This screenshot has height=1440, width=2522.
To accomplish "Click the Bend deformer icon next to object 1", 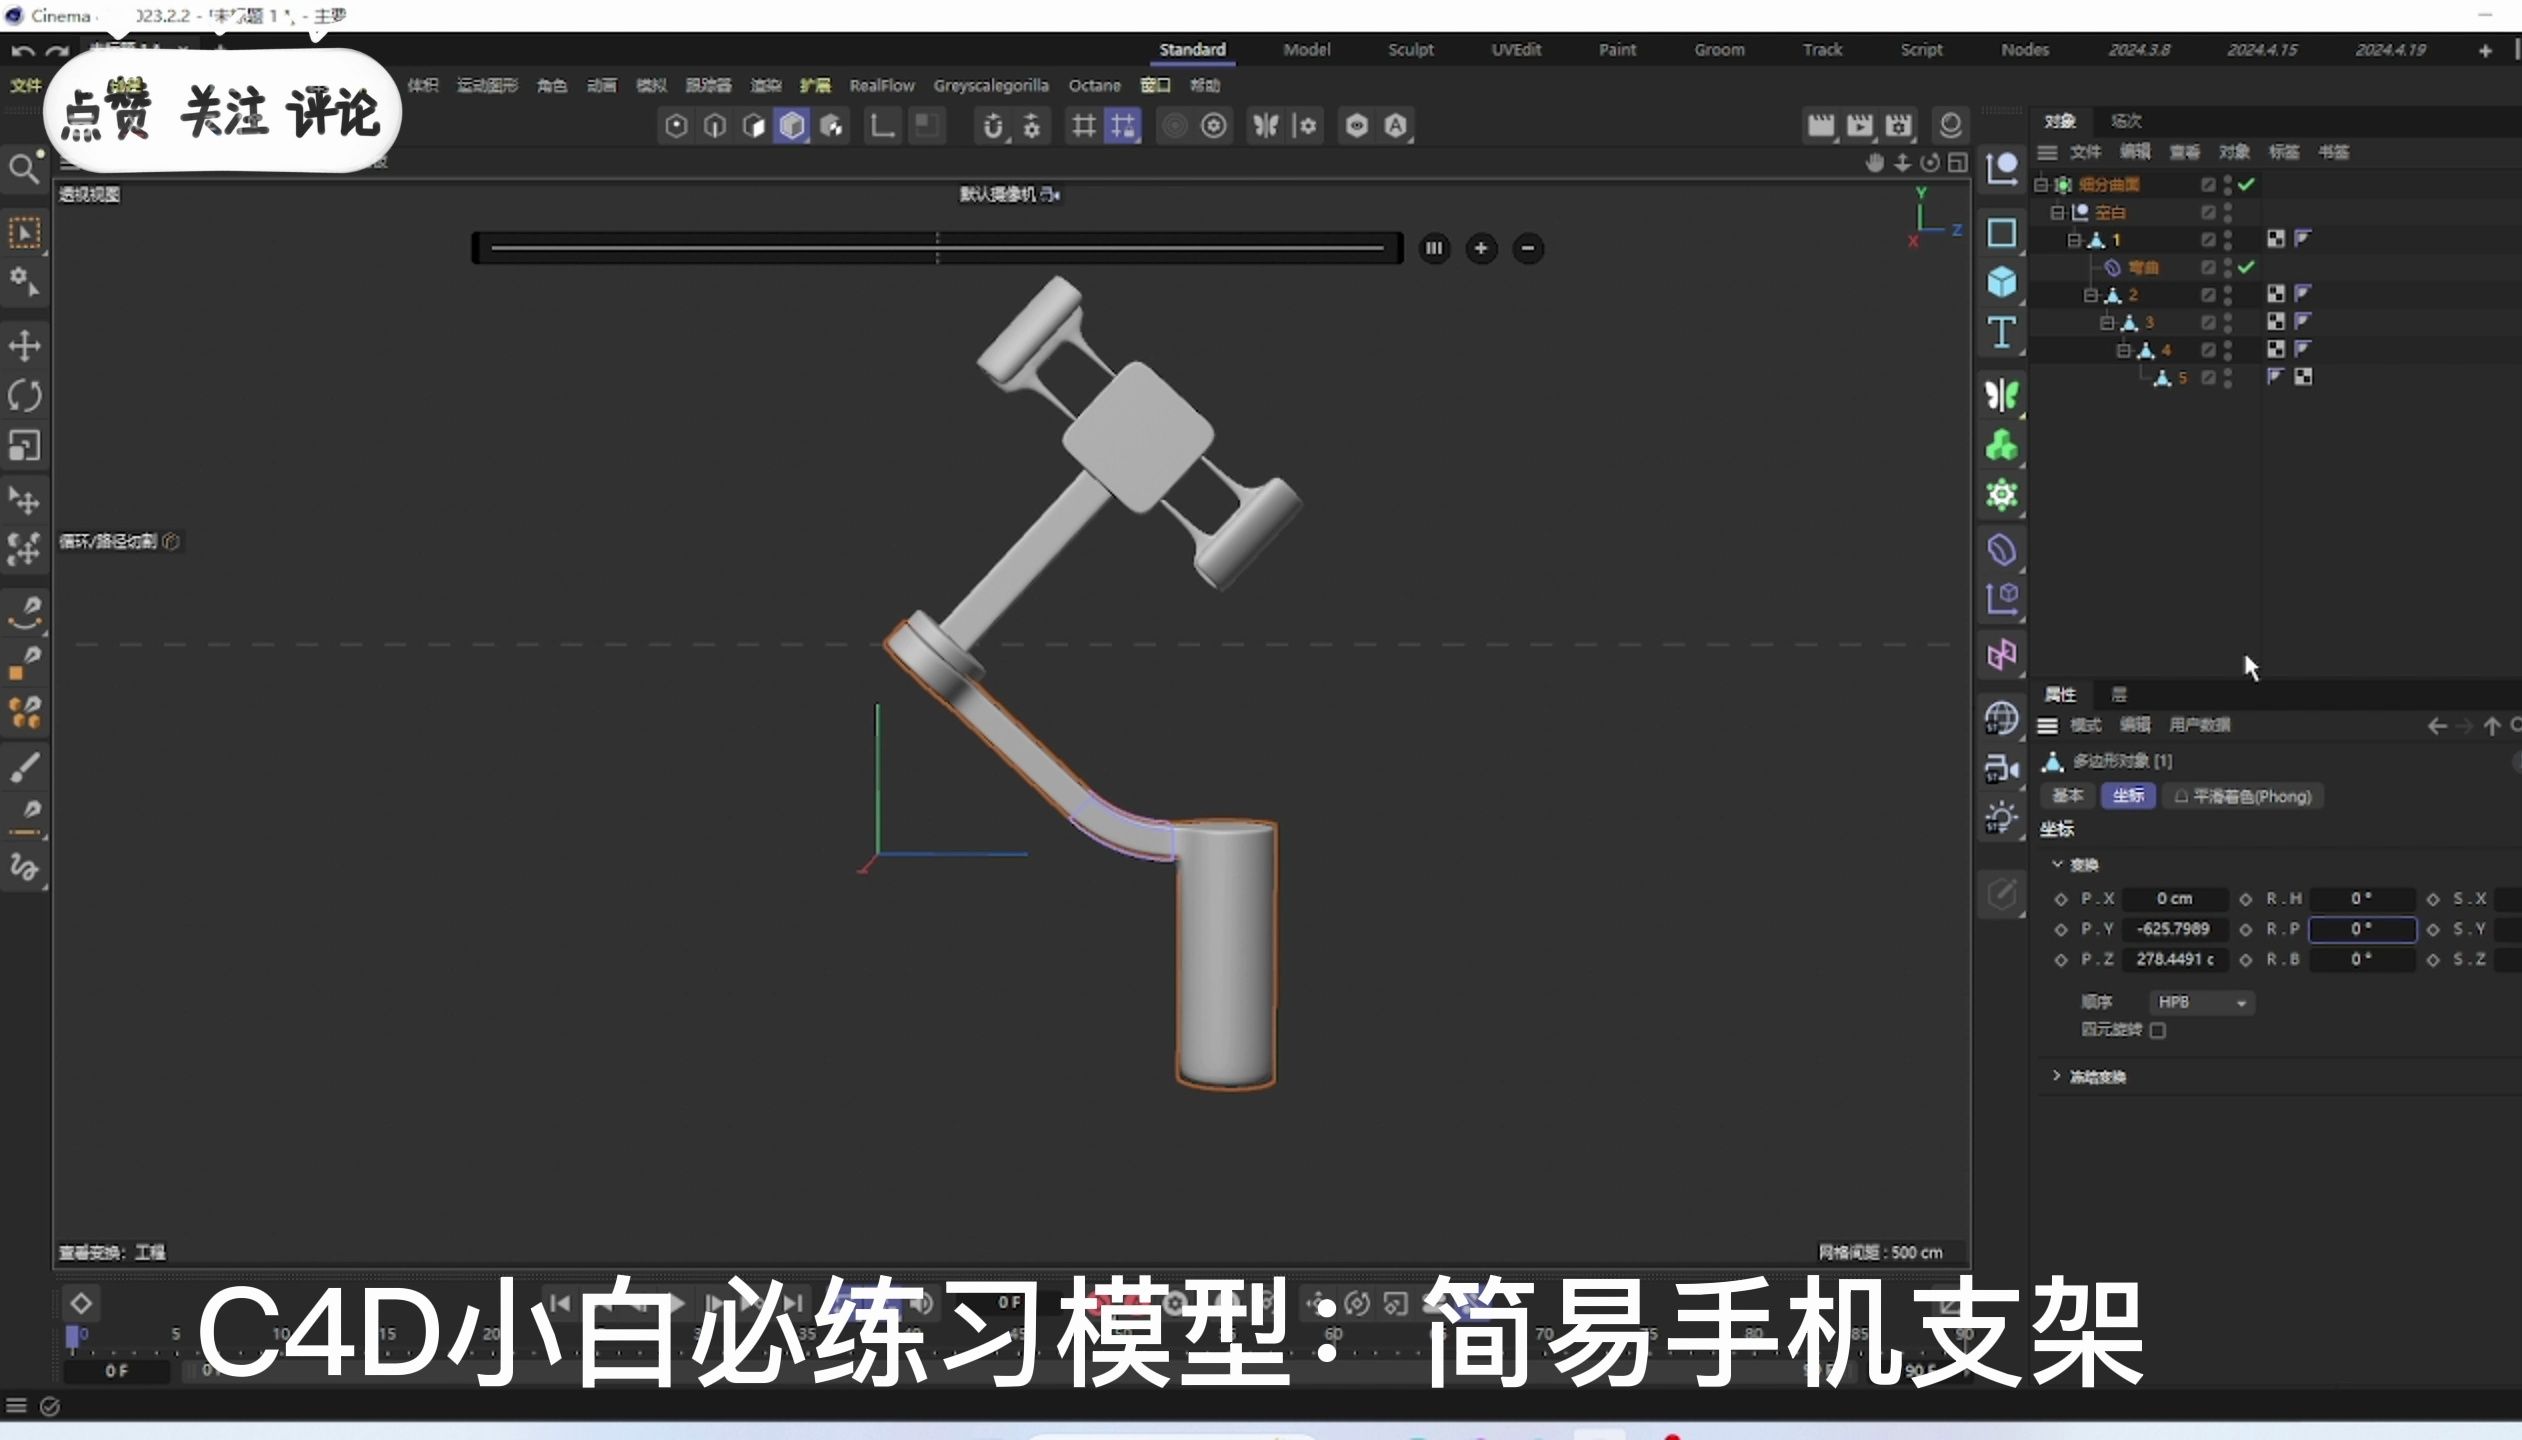I will click(x=2115, y=267).
